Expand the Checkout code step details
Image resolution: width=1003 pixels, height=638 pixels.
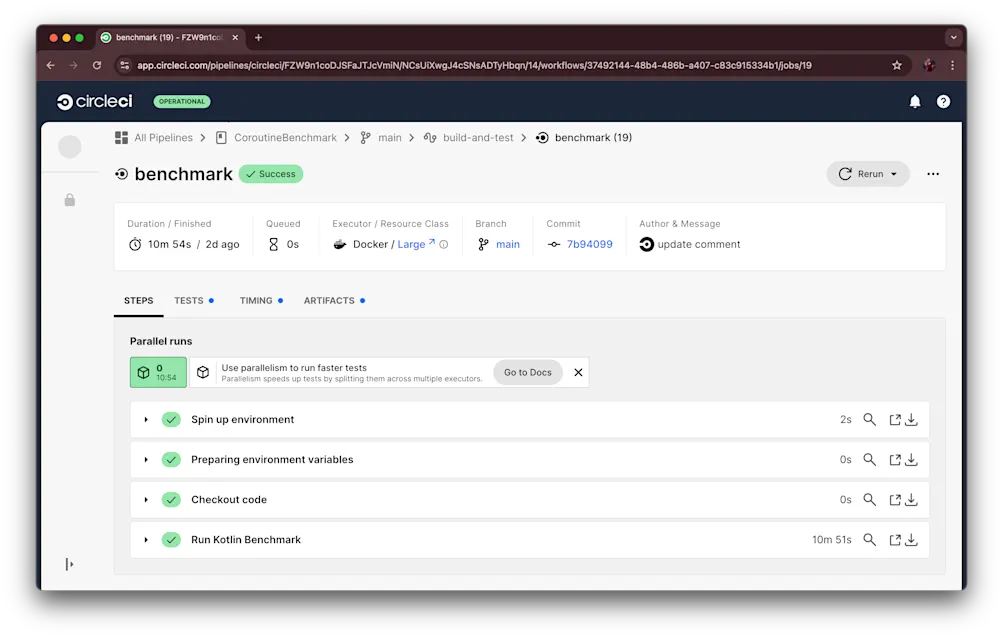click(x=146, y=499)
